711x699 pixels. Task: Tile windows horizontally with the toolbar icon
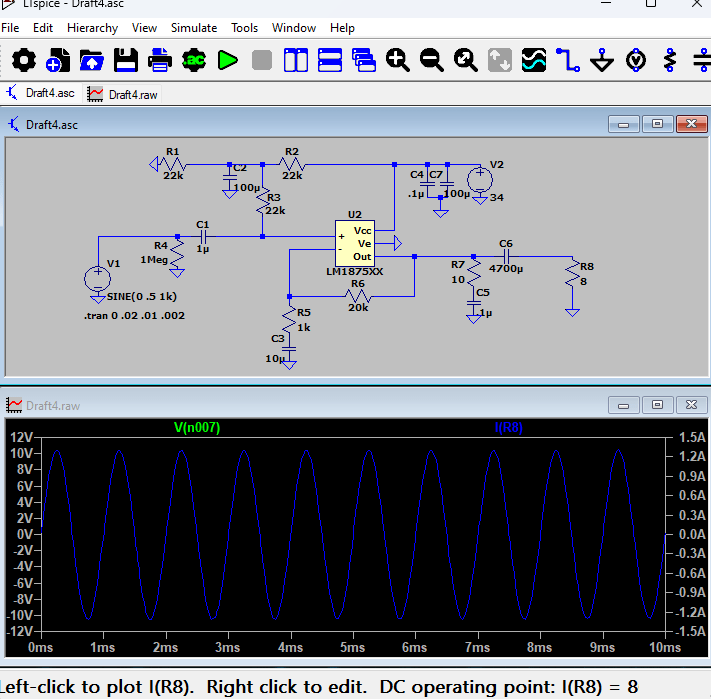(330, 60)
